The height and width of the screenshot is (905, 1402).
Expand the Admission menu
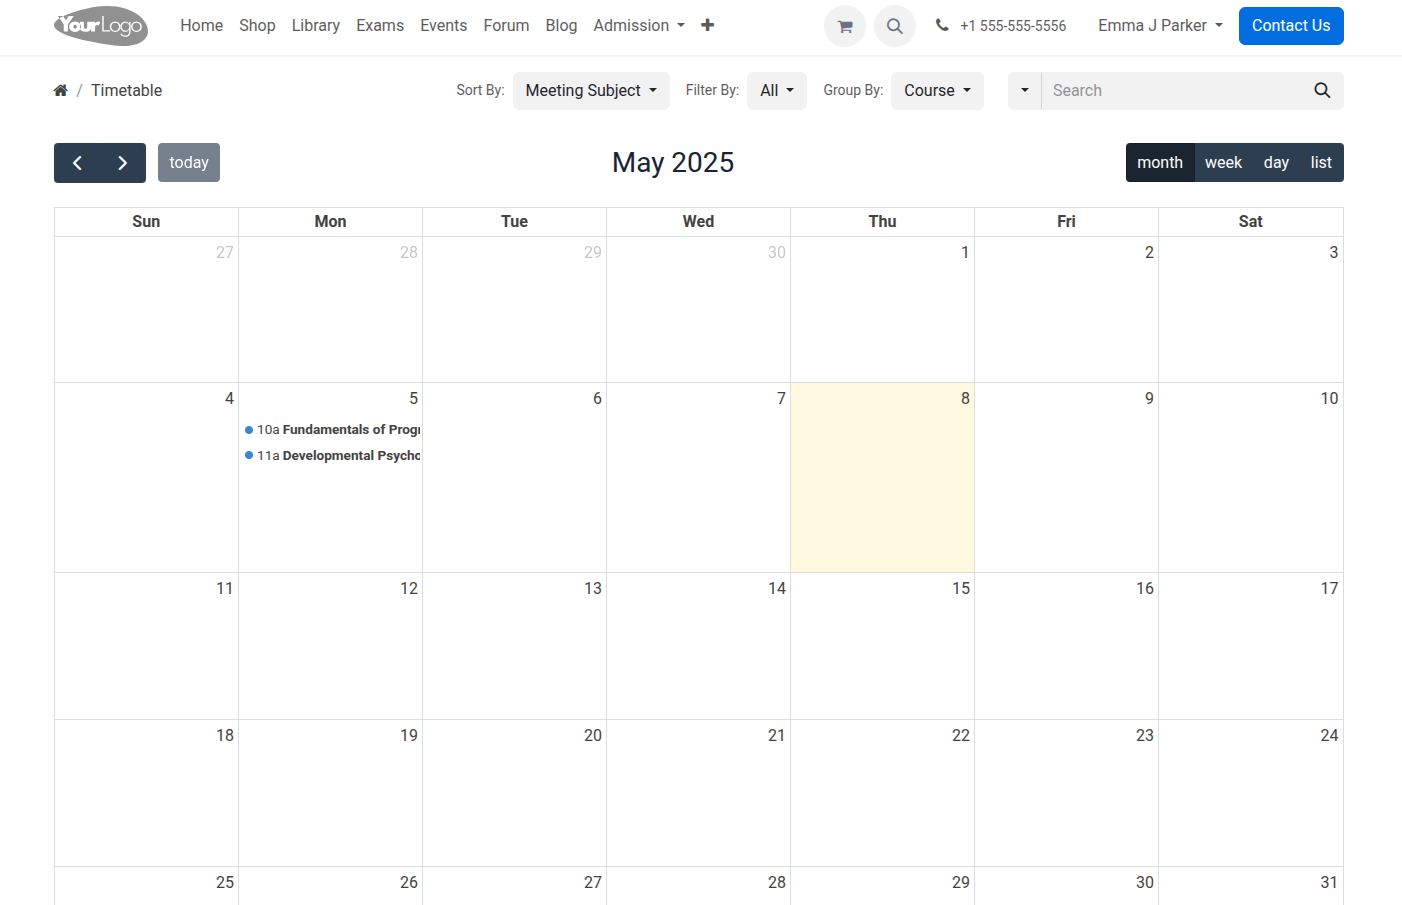639,25
